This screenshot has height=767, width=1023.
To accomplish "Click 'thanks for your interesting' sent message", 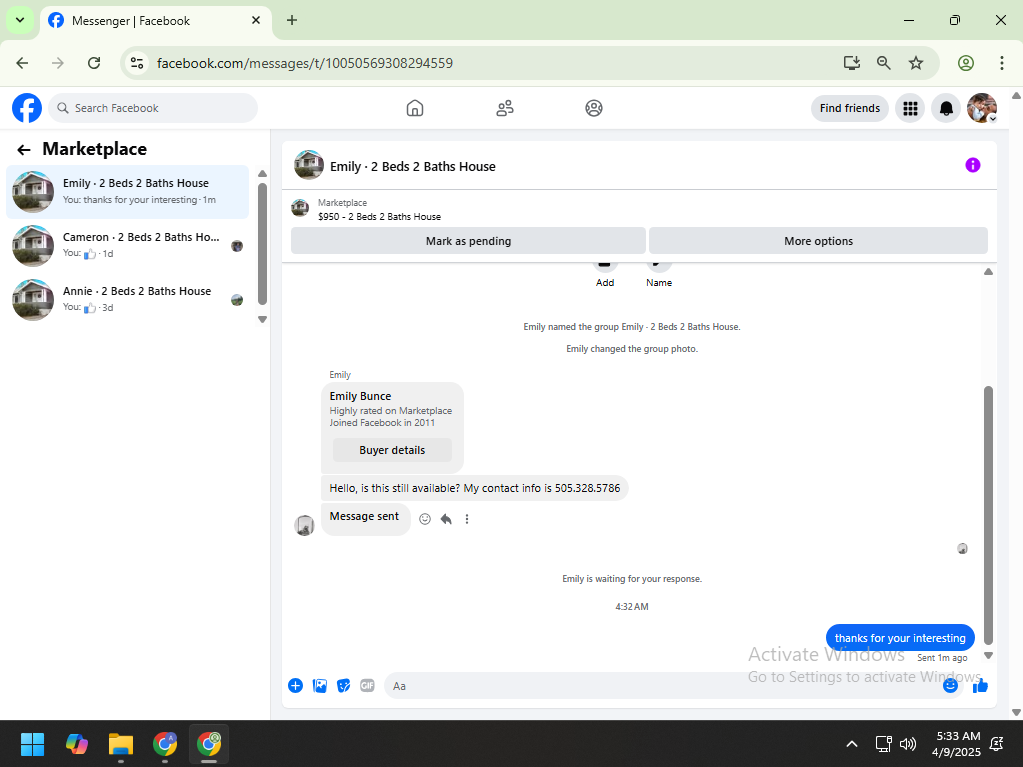I will 900,638.
